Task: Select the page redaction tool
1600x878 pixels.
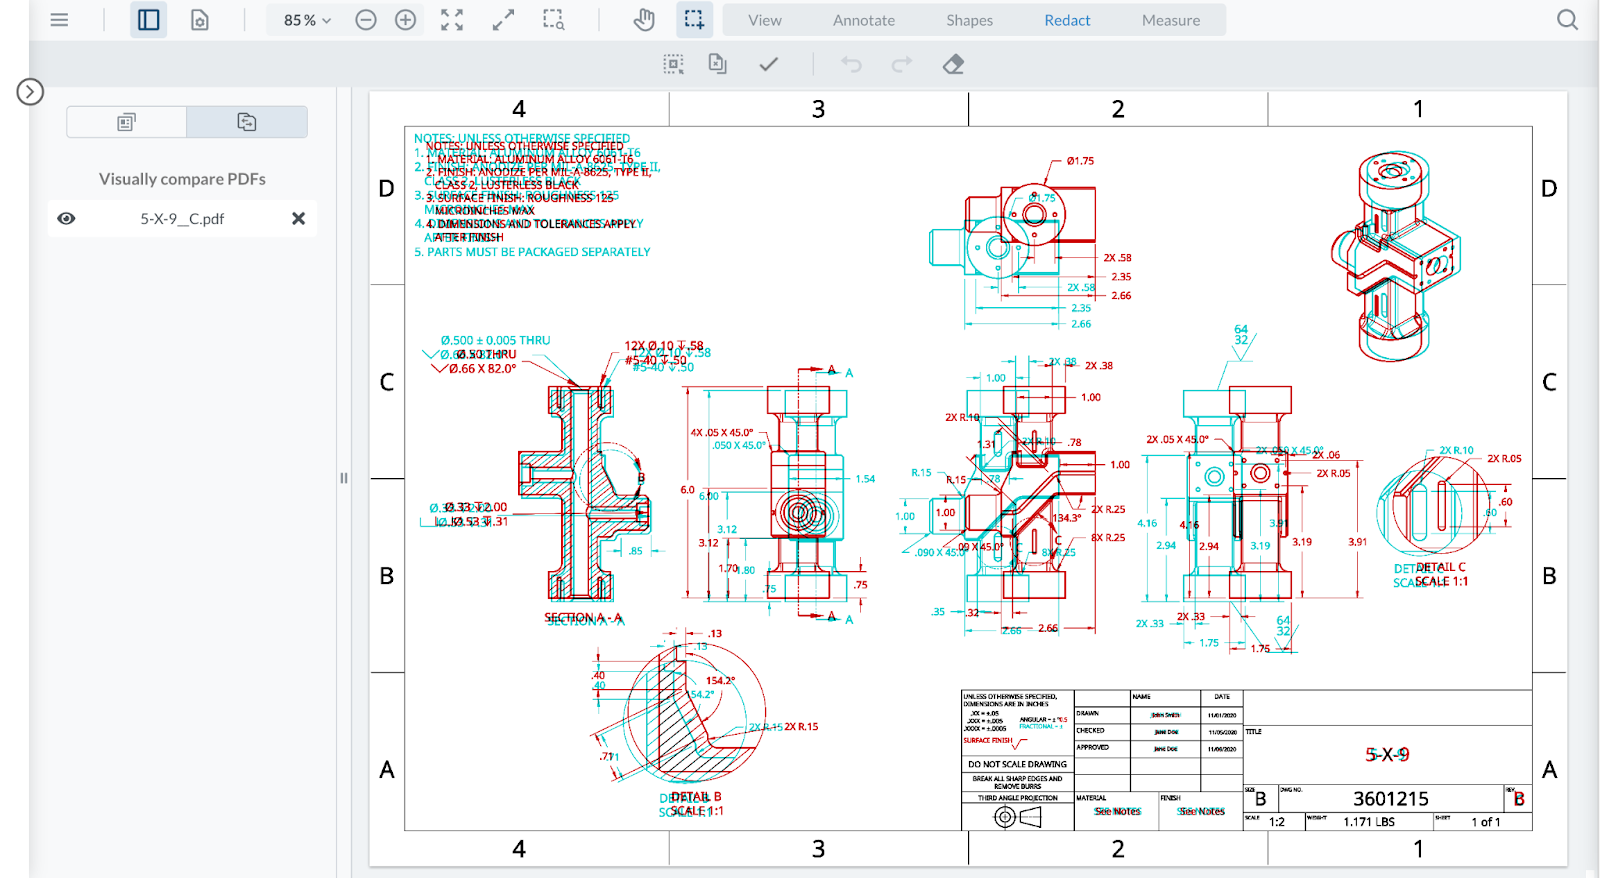Action: (x=717, y=64)
